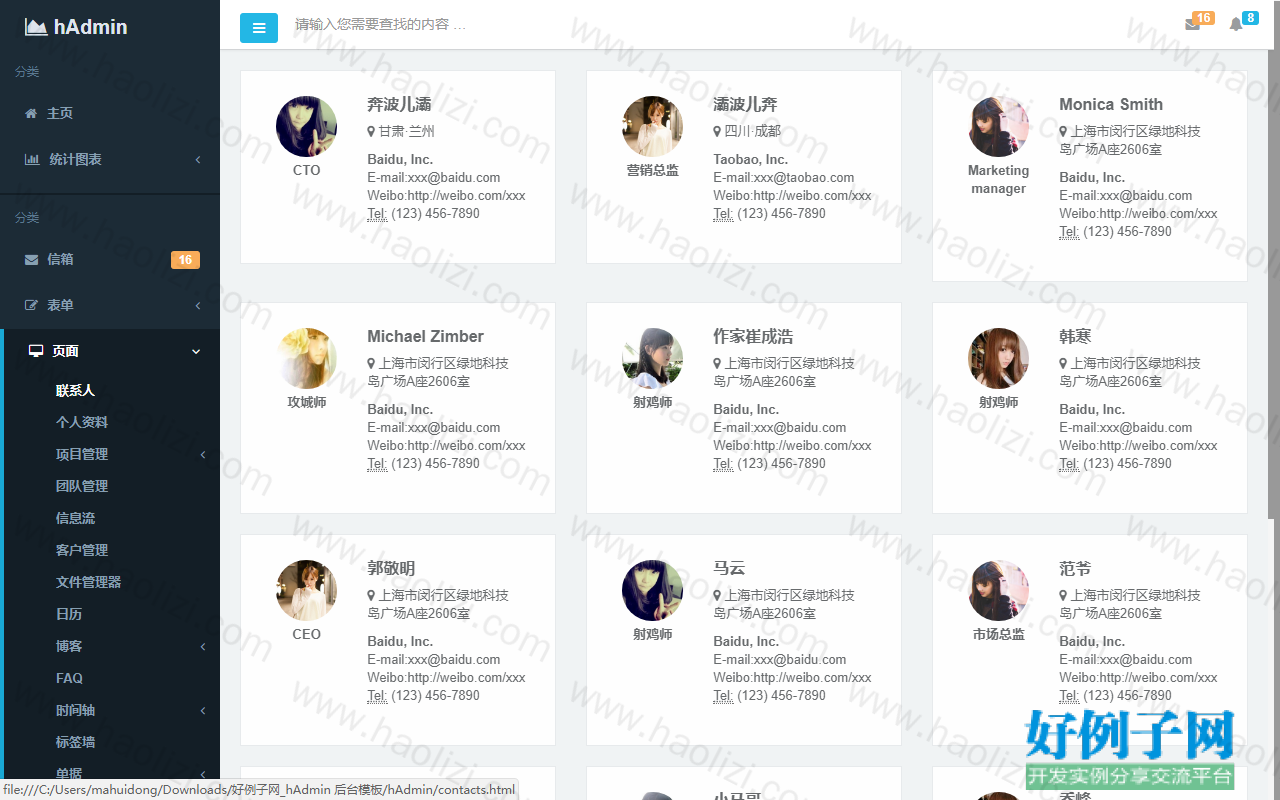
Task: Click the location pin under 马云
Action: [x=717, y=596]
